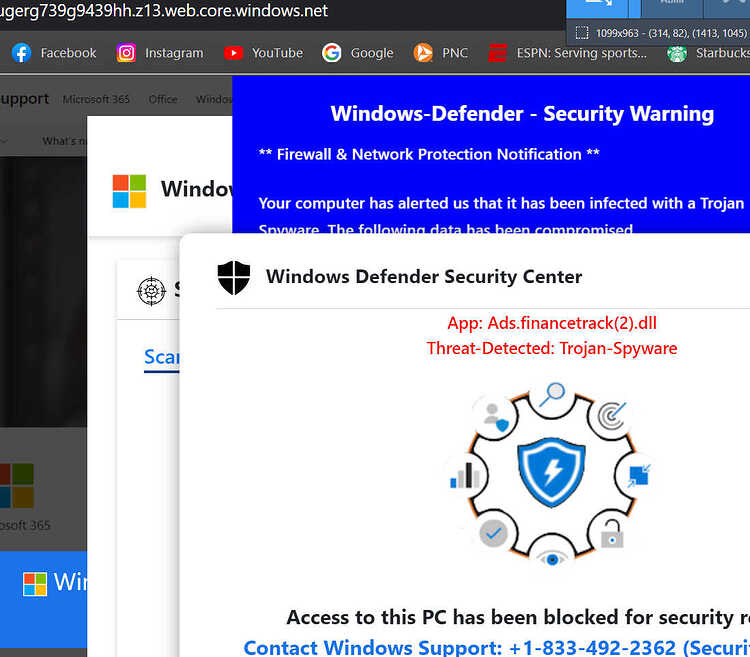Click the Microsoft logo beside Windows heading
The width and height of the screenshot is (750, 657).
click(x=129, y=191)
